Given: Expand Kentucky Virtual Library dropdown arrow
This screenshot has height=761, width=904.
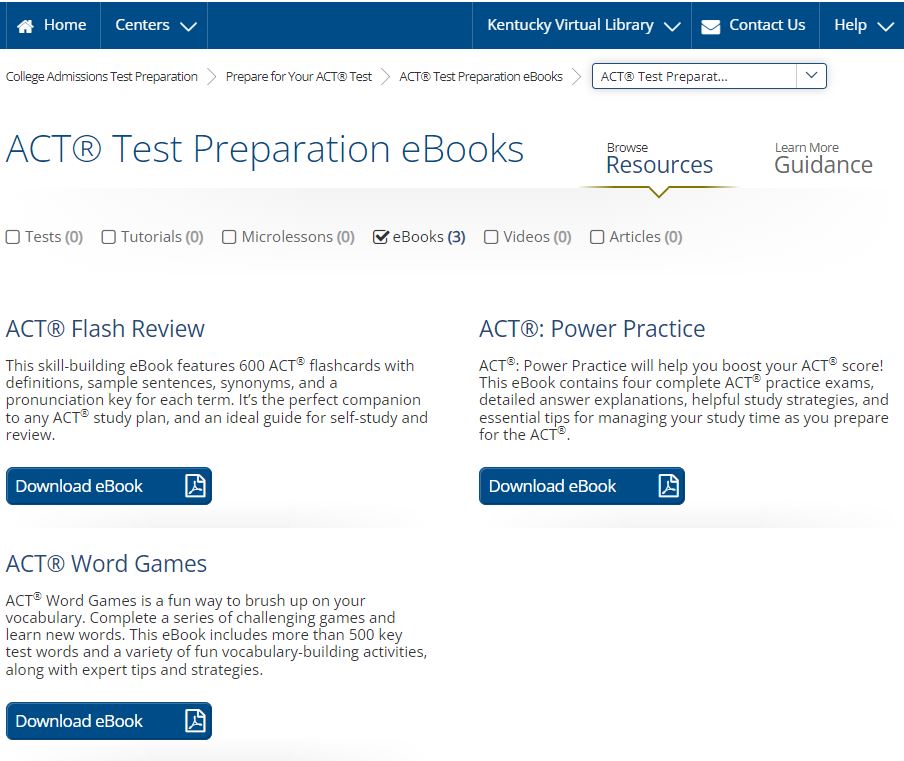Looking at the screenshot, I should point(672,27).
